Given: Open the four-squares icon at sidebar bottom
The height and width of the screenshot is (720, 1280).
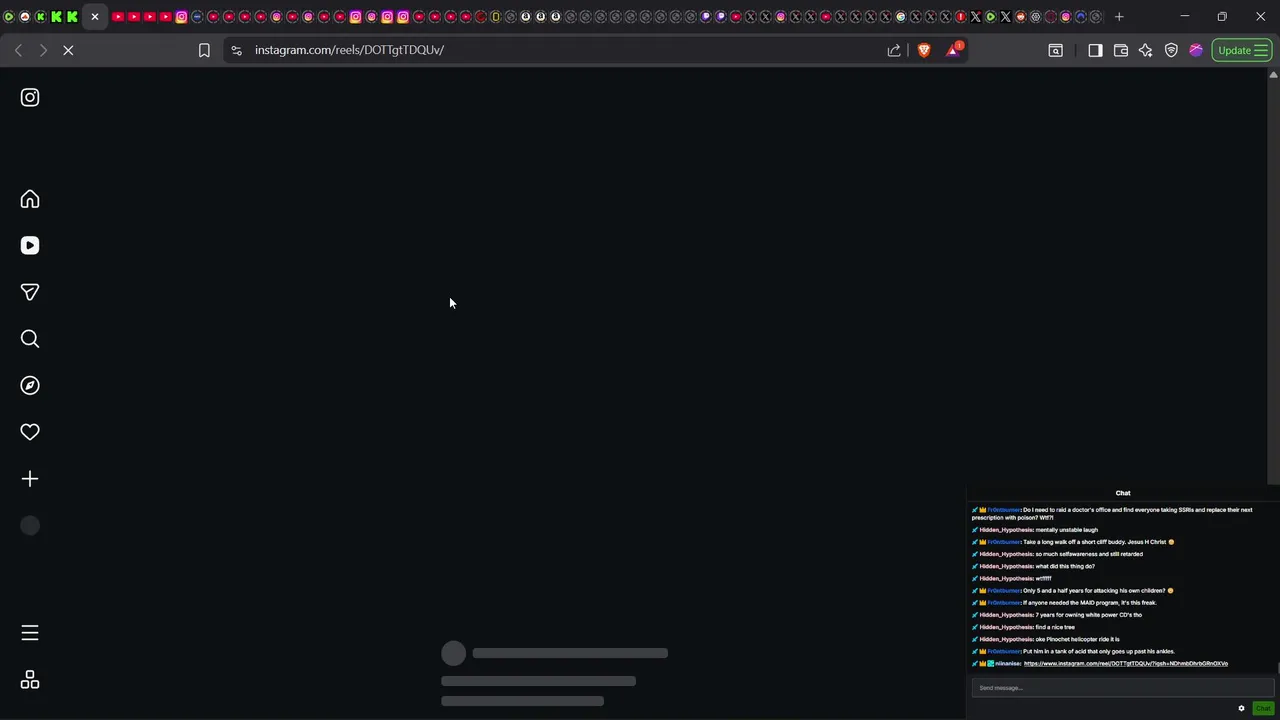Looking at the screenshot, I should tap(30, 680).
